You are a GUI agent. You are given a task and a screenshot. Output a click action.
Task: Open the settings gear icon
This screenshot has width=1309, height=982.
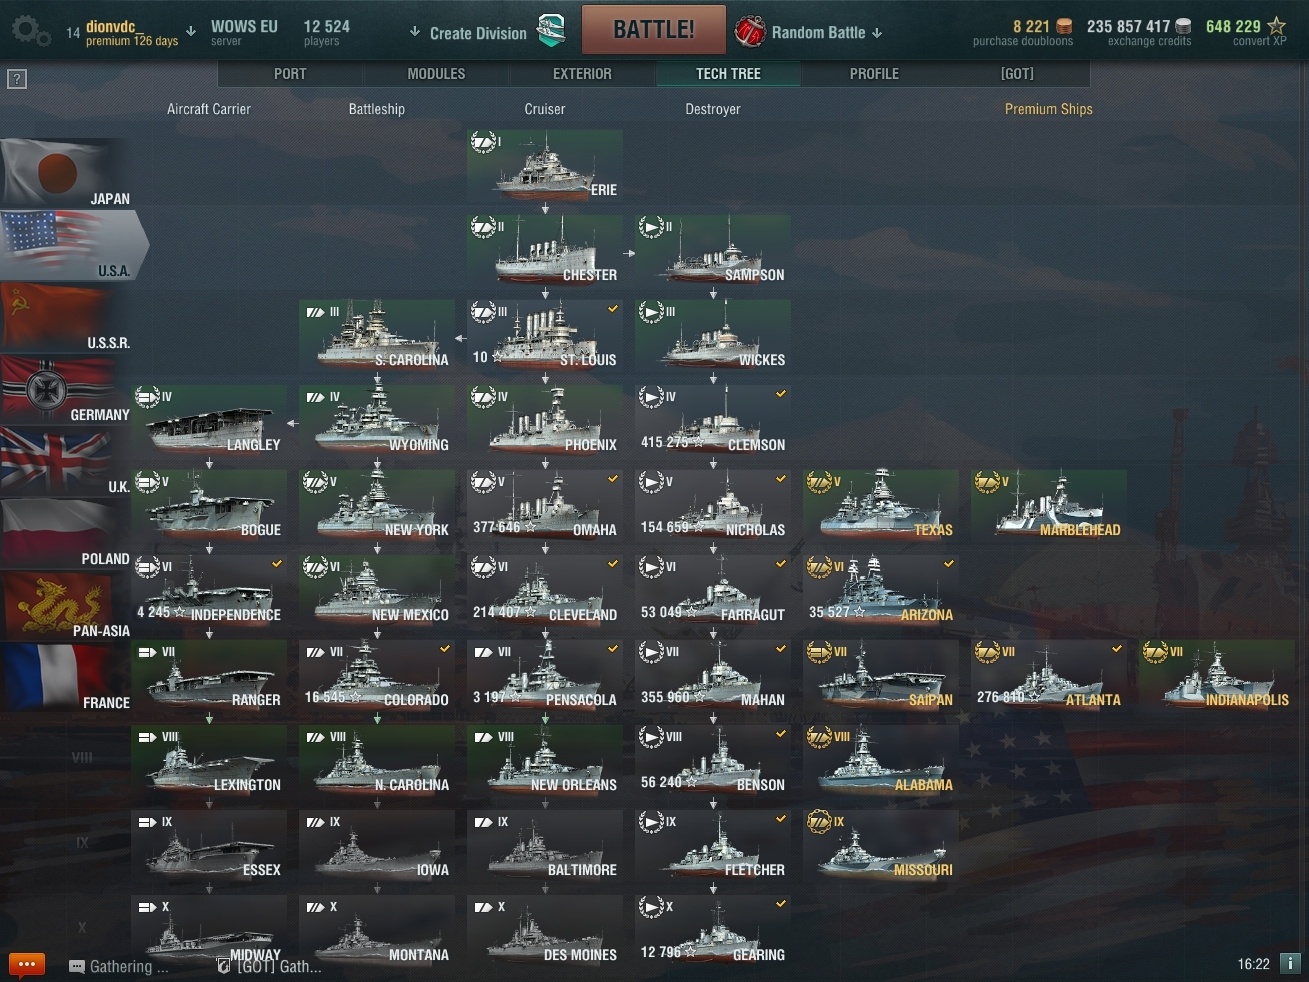[30, 32]
